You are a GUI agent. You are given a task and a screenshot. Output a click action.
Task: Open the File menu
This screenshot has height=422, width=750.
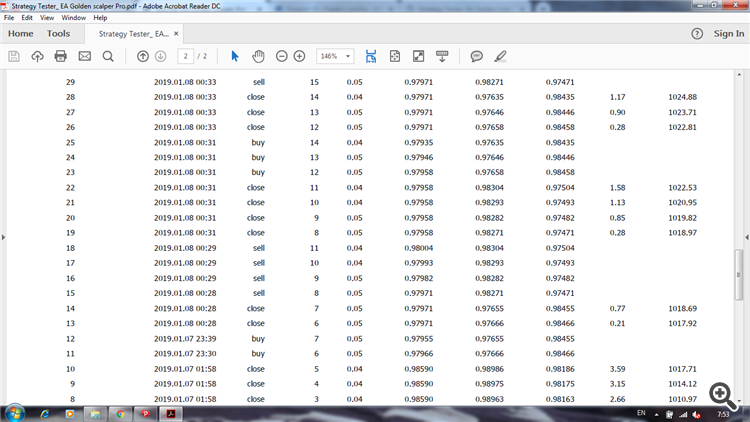point(9,18)
